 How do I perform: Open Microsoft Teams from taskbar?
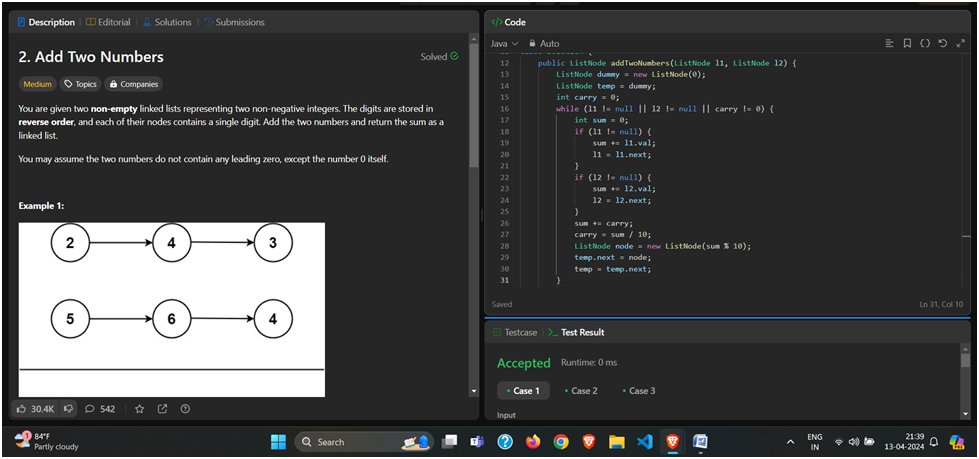477,442
